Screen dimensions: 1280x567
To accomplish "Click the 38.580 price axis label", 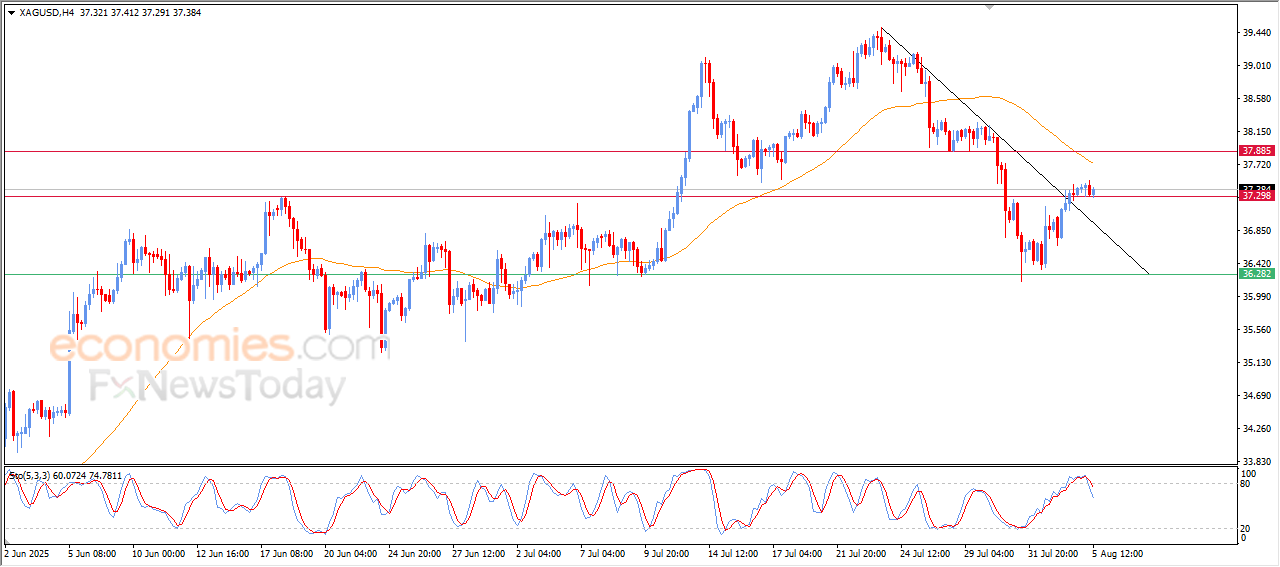I will [1255, 98].
